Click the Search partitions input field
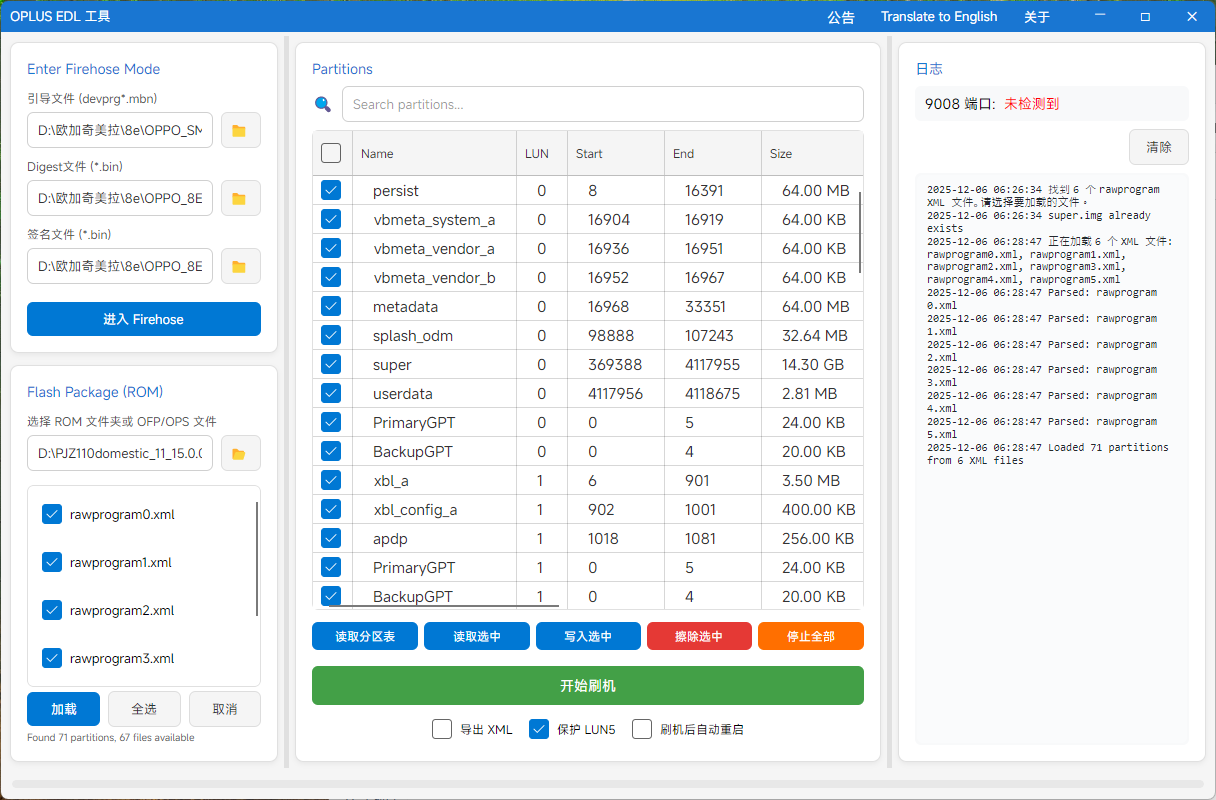This screenshot has width=1216, height=800. (602, 104)
